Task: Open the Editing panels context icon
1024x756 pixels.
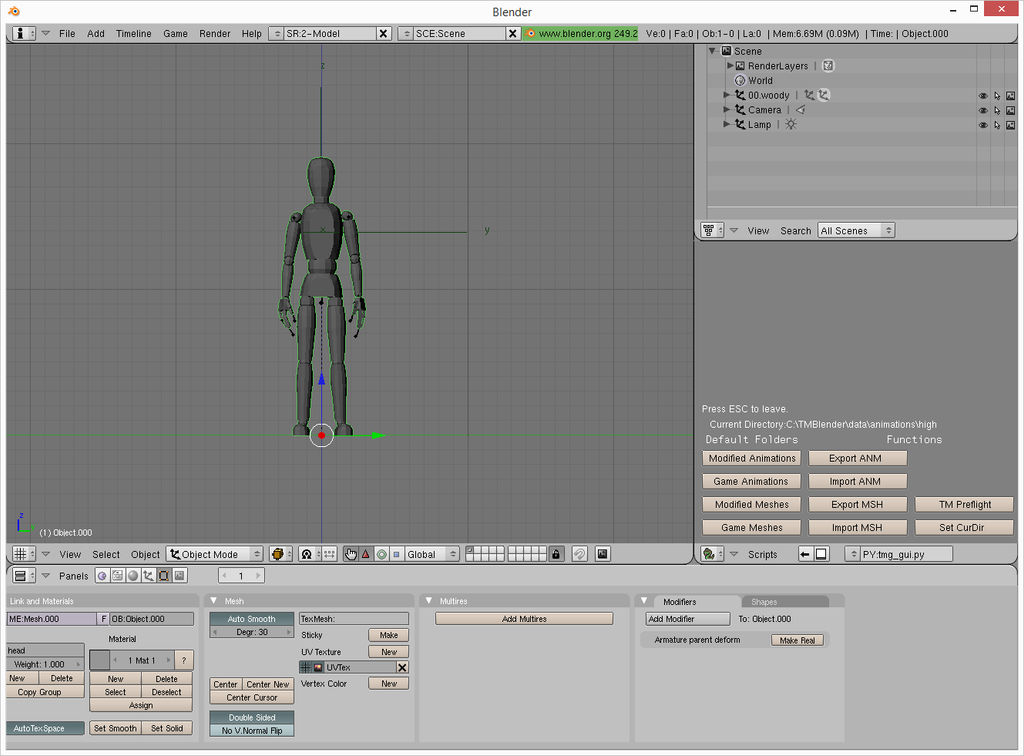Action: click(x=164, y=576)
